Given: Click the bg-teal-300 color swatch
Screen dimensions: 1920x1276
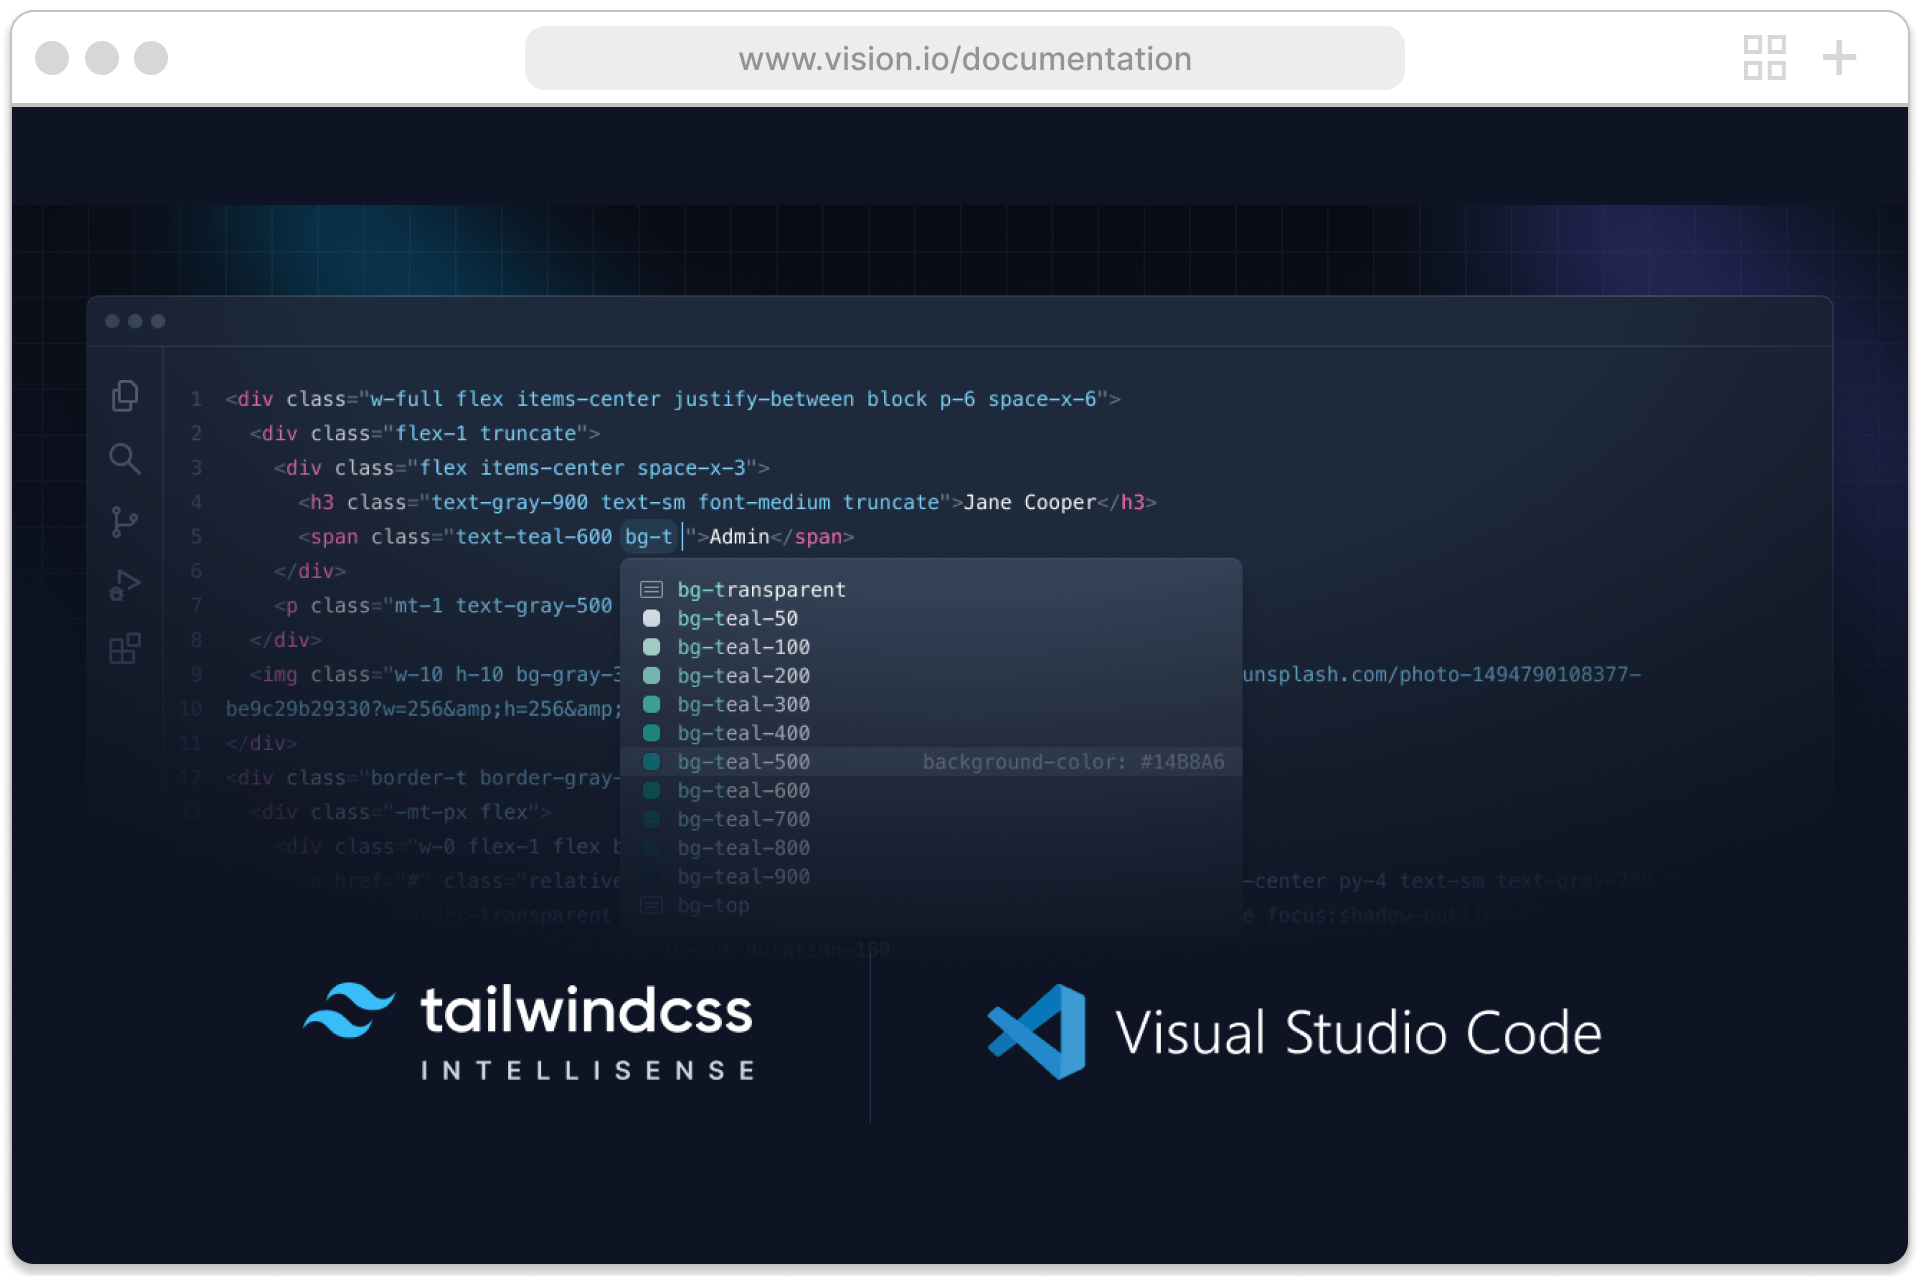Looking at the screenshot, I should point(652,705).
